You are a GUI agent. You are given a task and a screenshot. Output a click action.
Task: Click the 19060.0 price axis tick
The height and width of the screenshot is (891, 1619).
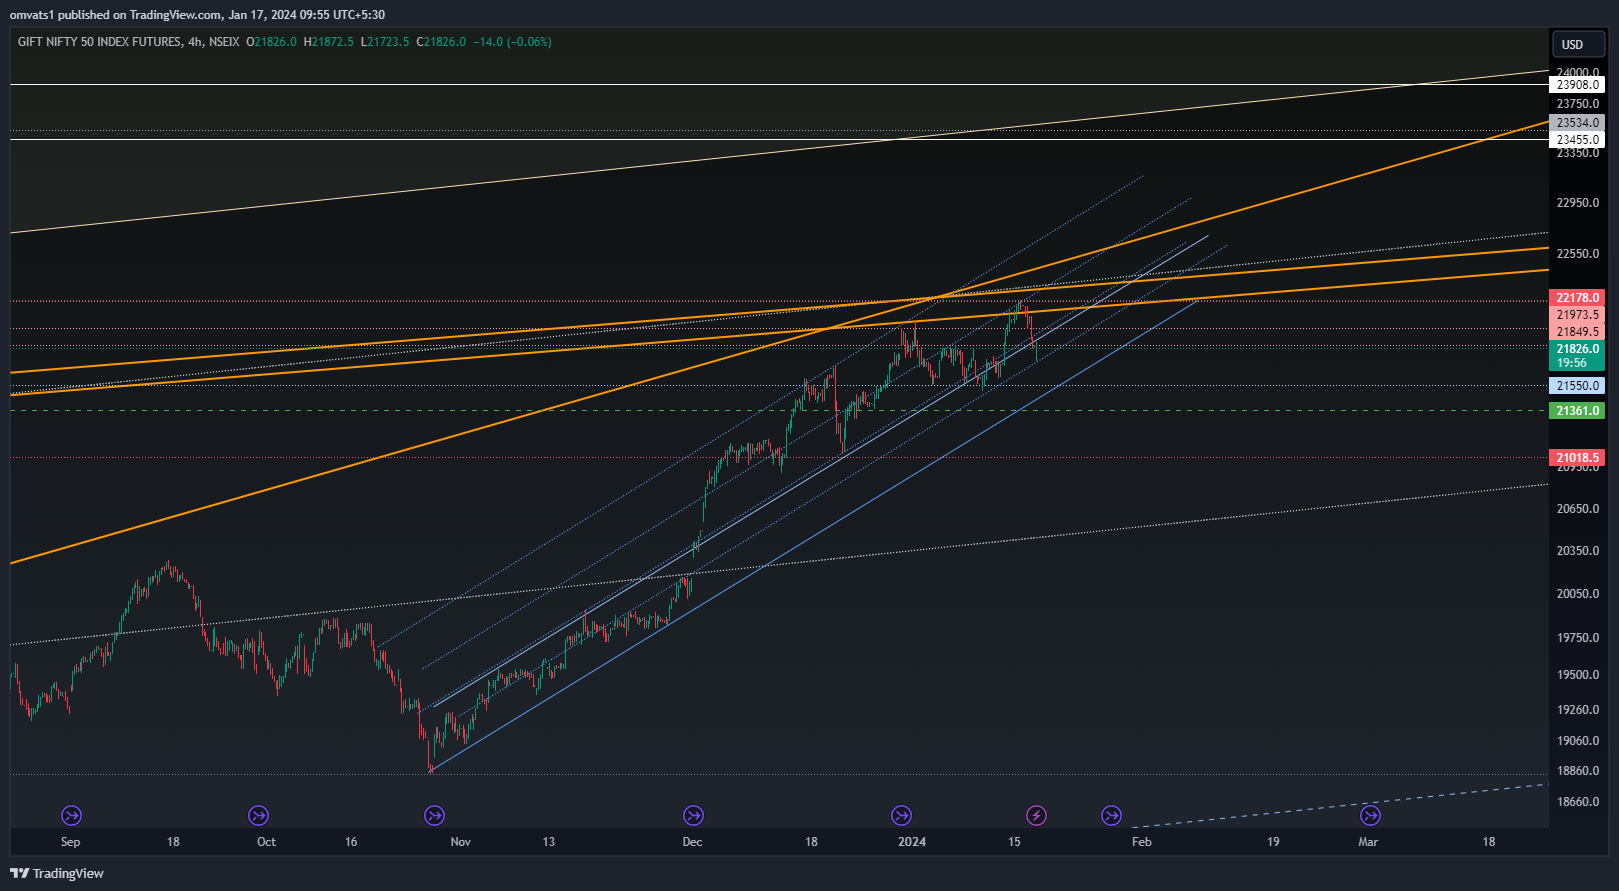[x=1578, y=741]
